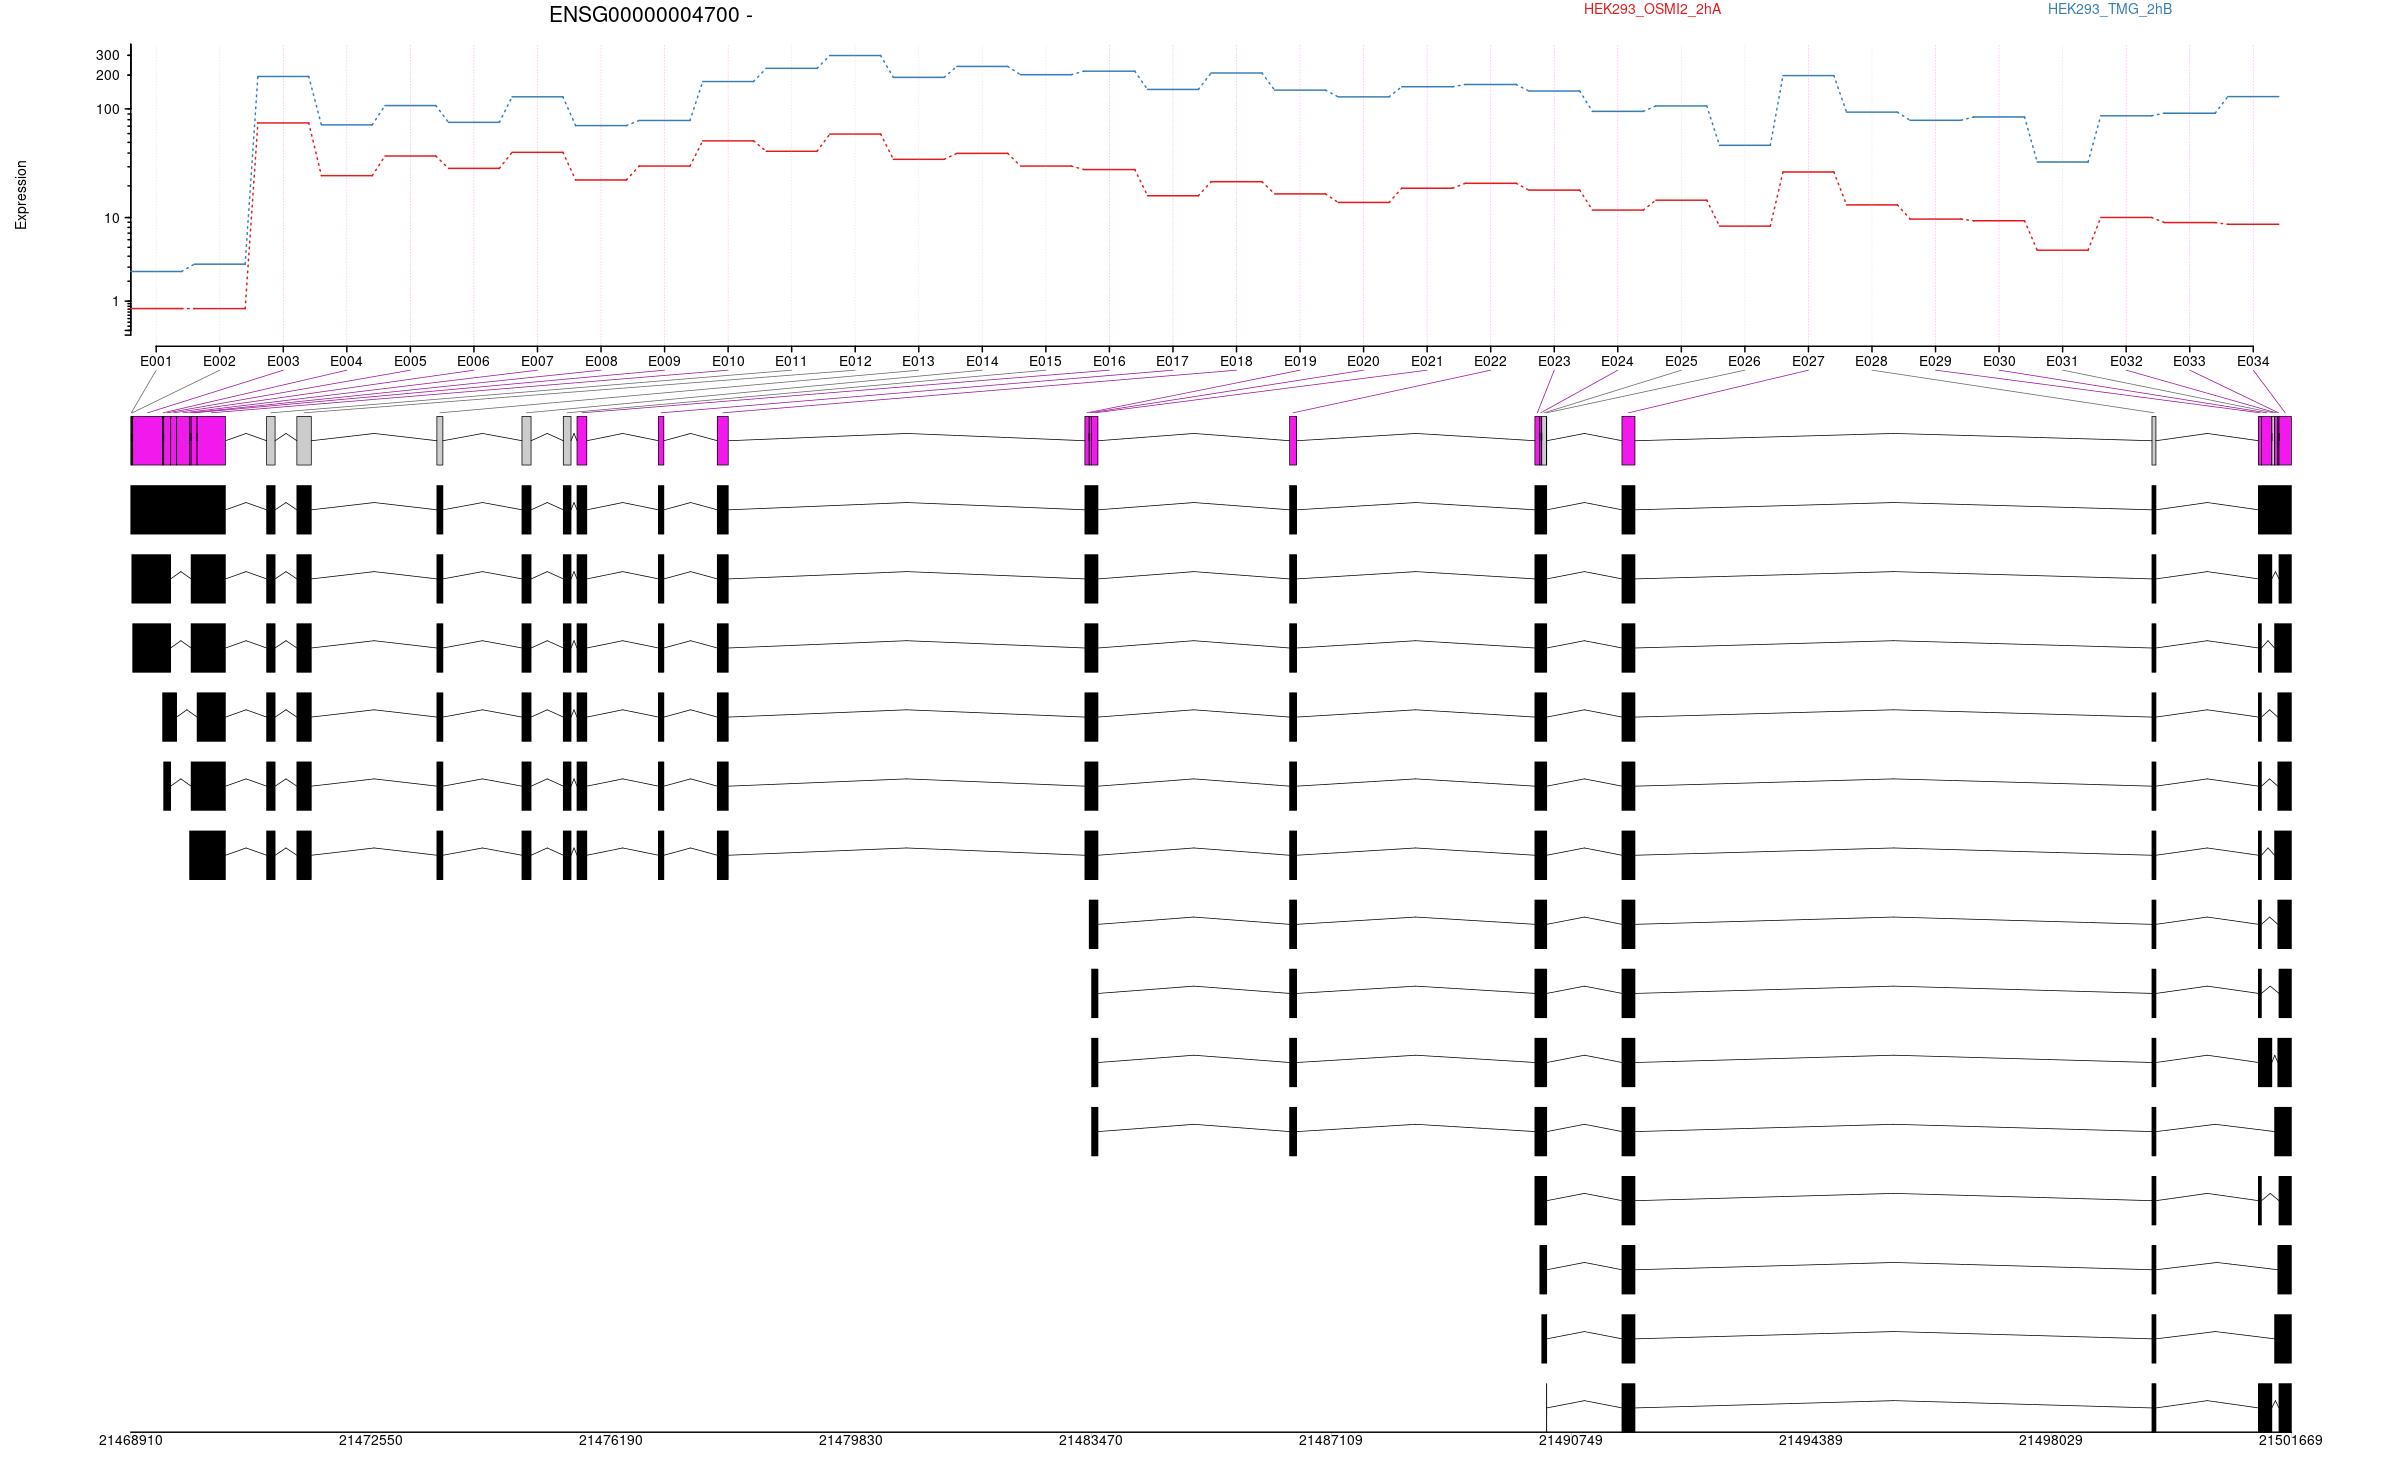2400x1460 pixels.
Task: Click exon bin label E021
Action: tap(1427, 361)
